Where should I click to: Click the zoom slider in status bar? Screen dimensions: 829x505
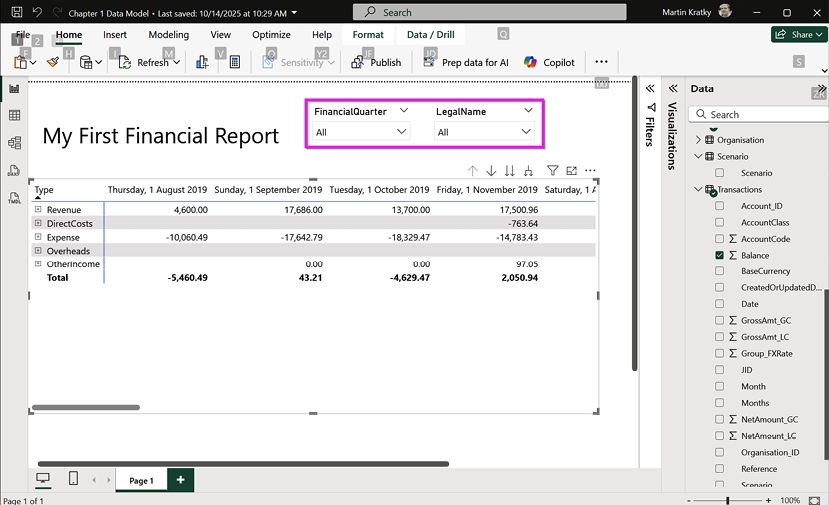pyautogui.click(x=727, y=500)
